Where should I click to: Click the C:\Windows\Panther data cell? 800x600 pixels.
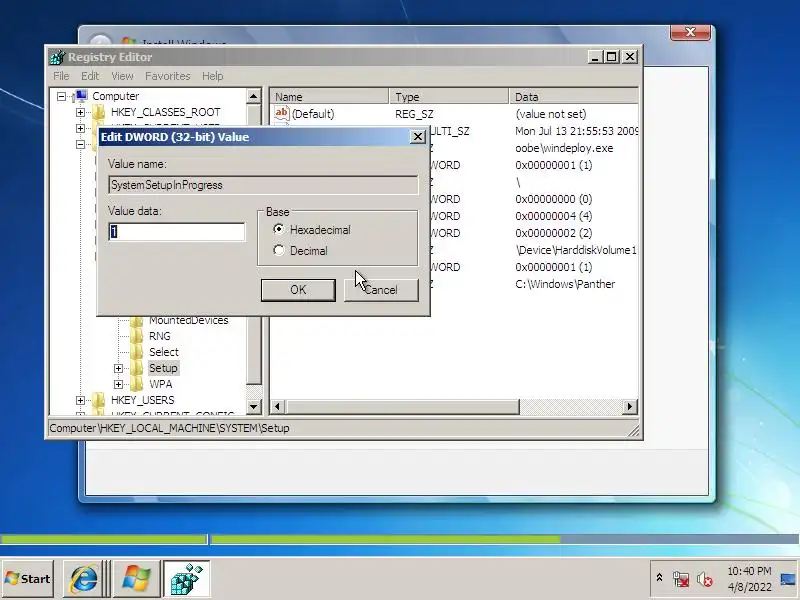point(565,284)
